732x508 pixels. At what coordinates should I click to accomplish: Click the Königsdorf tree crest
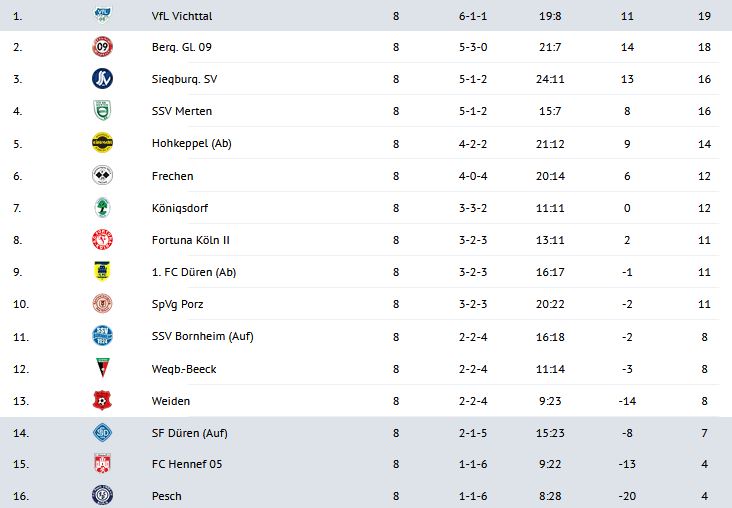click(102, 208)
